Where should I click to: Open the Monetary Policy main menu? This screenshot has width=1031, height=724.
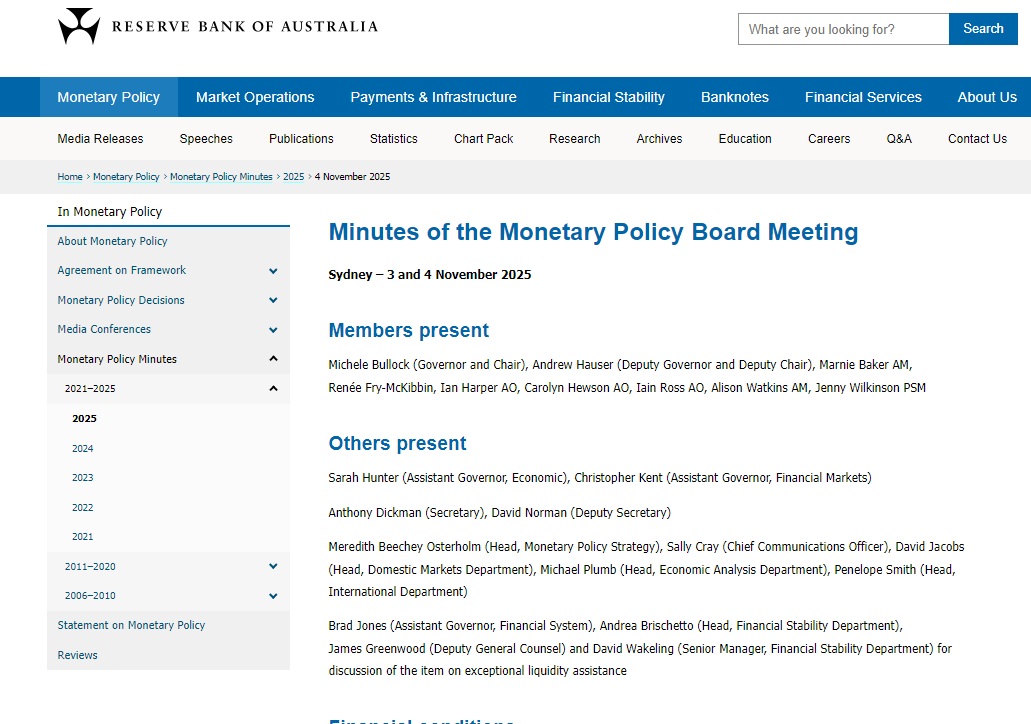108,97
